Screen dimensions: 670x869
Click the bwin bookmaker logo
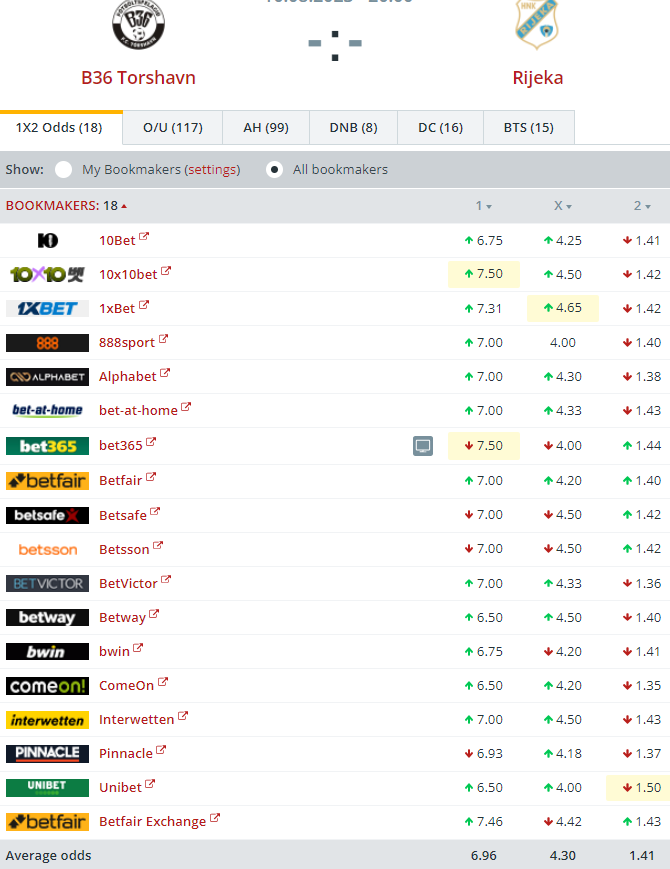tap(47, 651)
